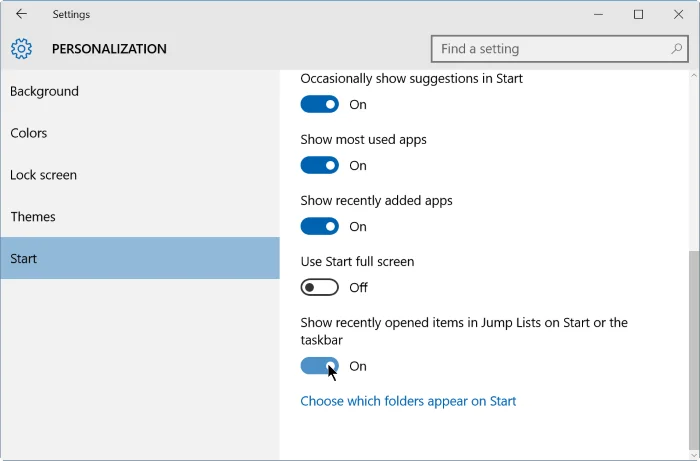700x461 pixels.
Task: Select Themes in sidebar
Action: click(140, 216)
